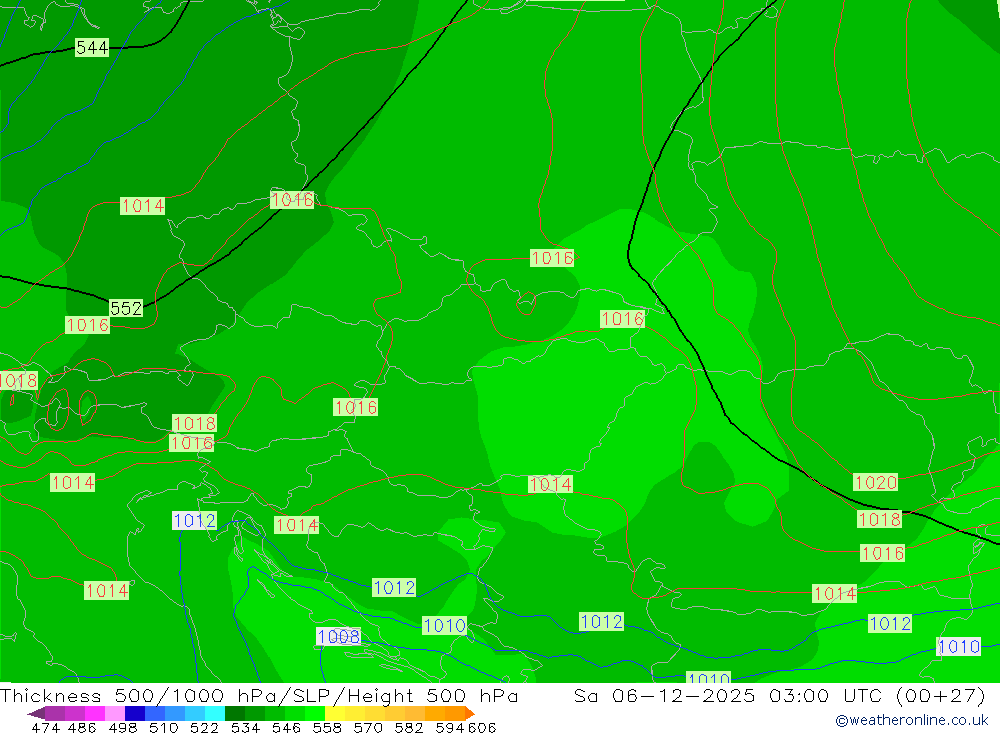The width and height of the screenshot is (1000, 733).
Task: Click the 546 legend value
Action: 286,727
